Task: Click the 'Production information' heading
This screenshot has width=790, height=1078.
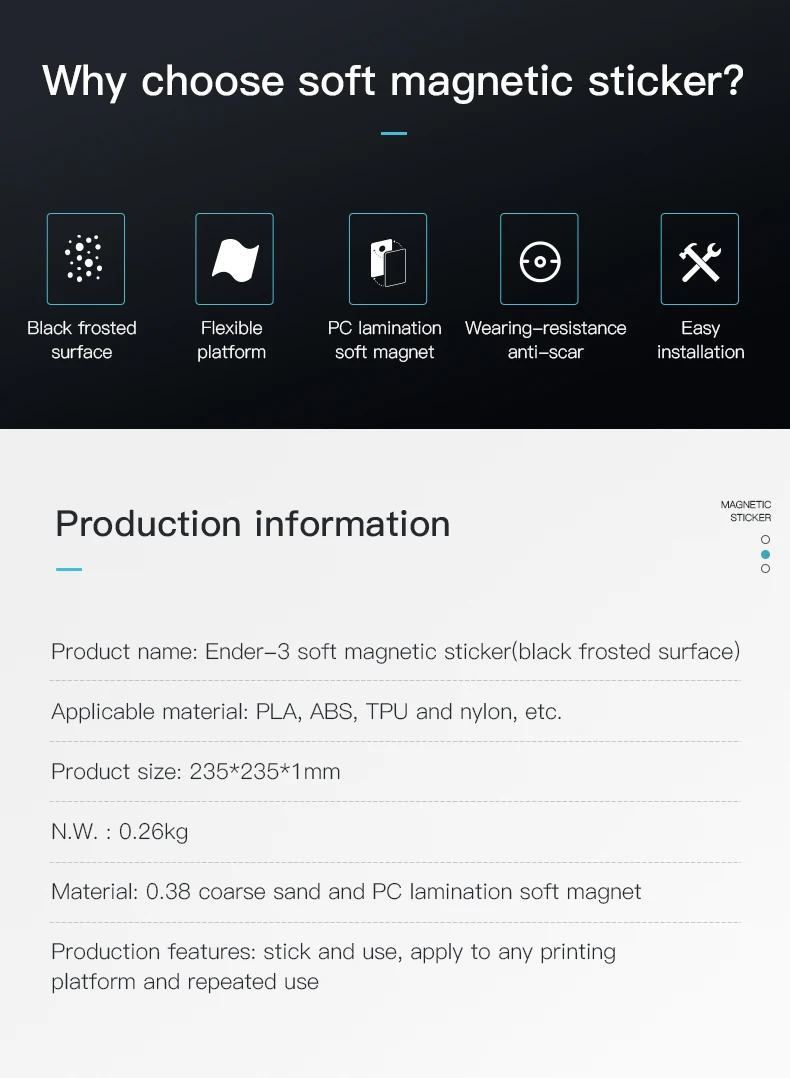Action: click(253, 523)
